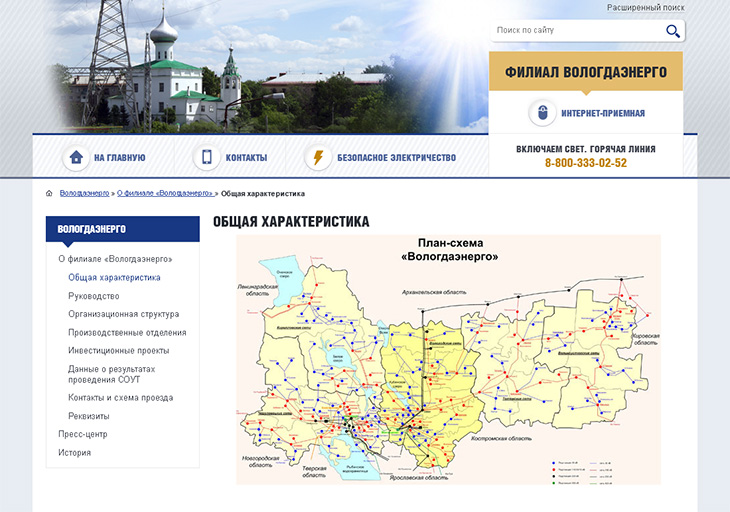Open Данные о результатах проведения СОУТ

[x=111, y=374]
